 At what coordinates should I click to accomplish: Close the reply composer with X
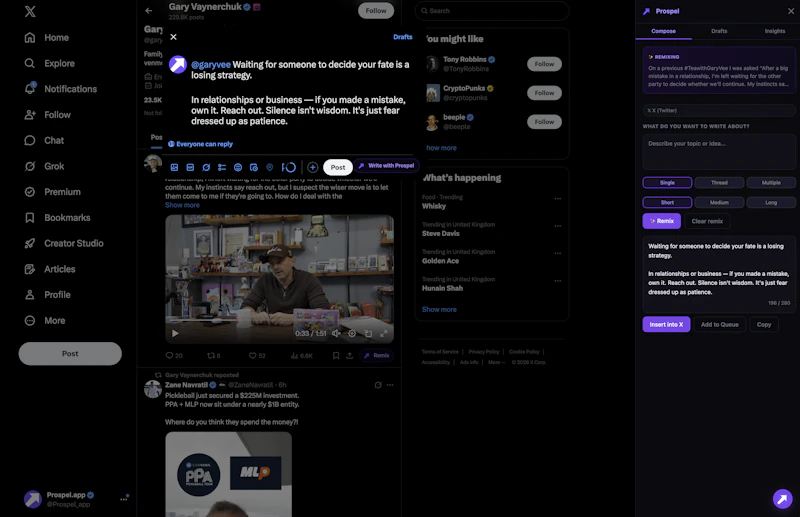point(173,37)
